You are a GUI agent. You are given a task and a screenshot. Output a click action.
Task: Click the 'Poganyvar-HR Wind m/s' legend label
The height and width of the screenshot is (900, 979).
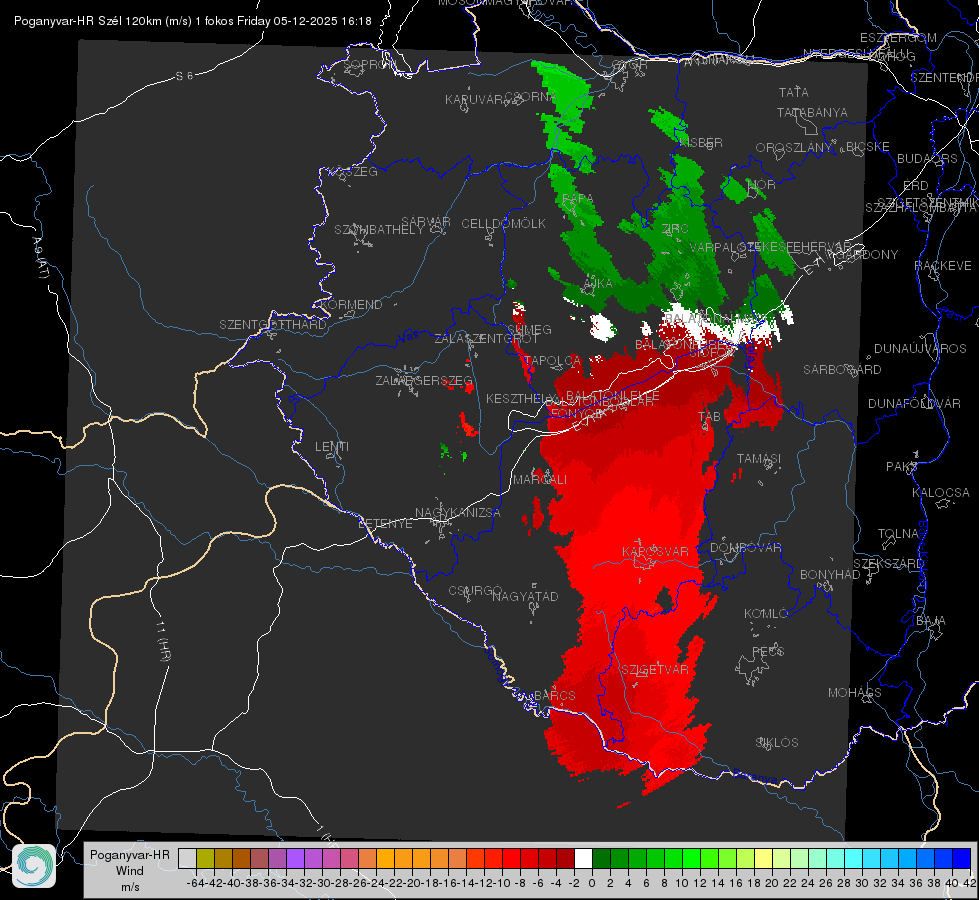(130, 871)
